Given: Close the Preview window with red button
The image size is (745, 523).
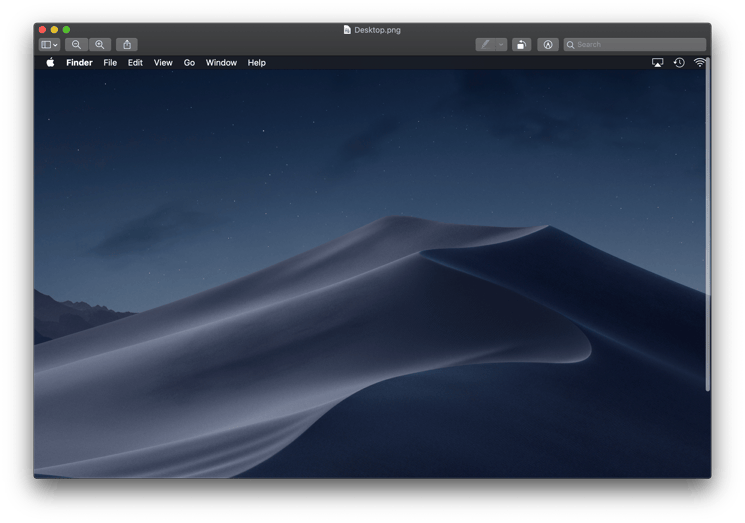Looking at the screenshot, I should coord(42,29).
